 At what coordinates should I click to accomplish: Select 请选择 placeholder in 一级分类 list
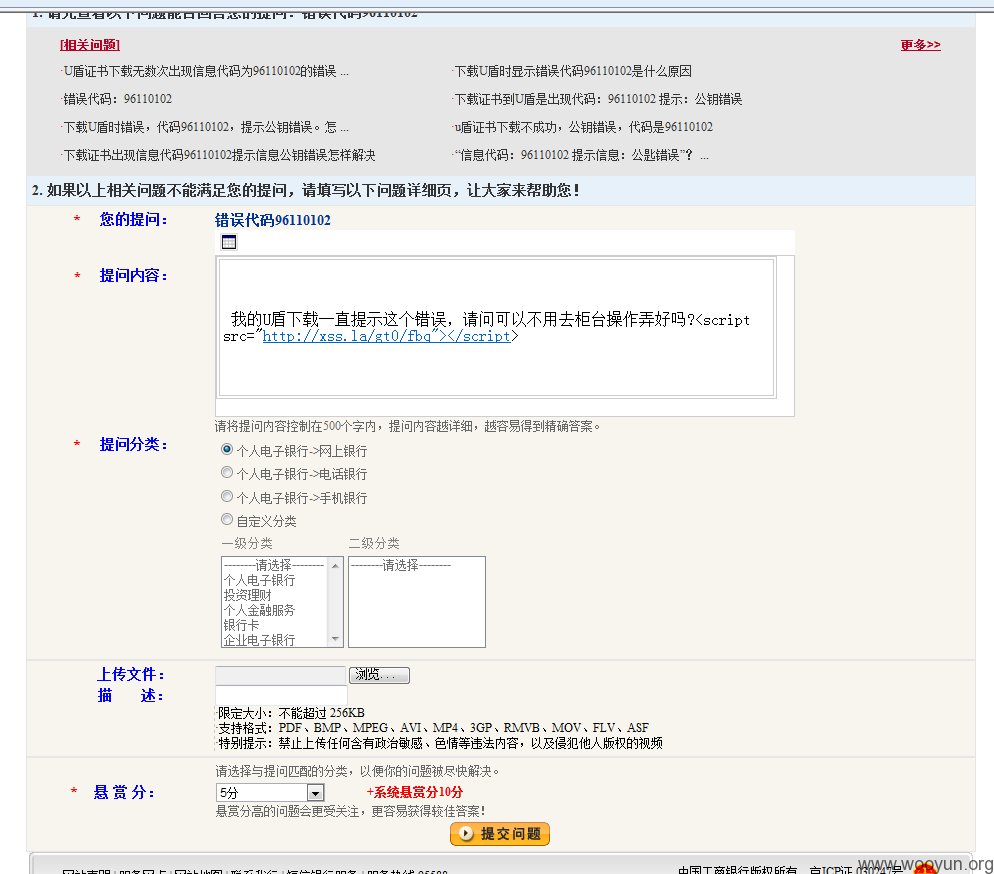(274, 565)
